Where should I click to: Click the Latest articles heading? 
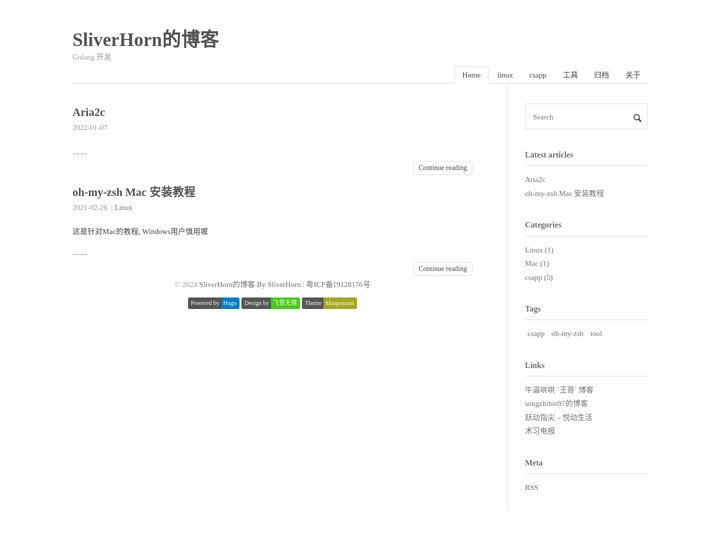coord(549,155)
